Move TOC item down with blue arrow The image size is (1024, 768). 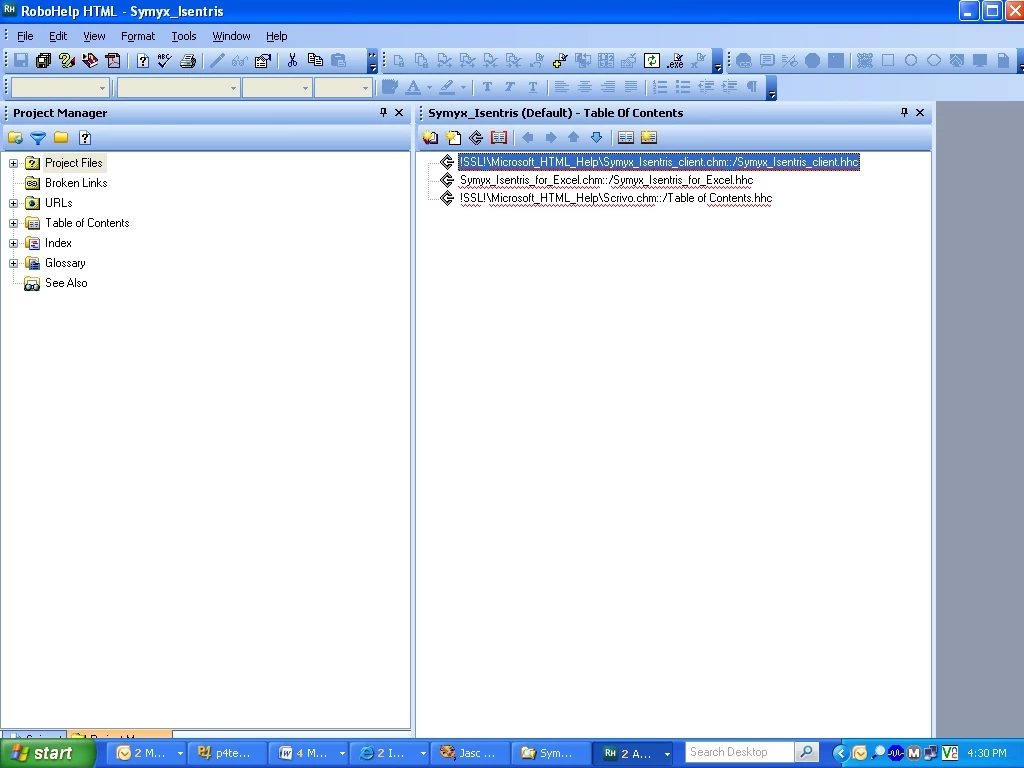point(596,137)
